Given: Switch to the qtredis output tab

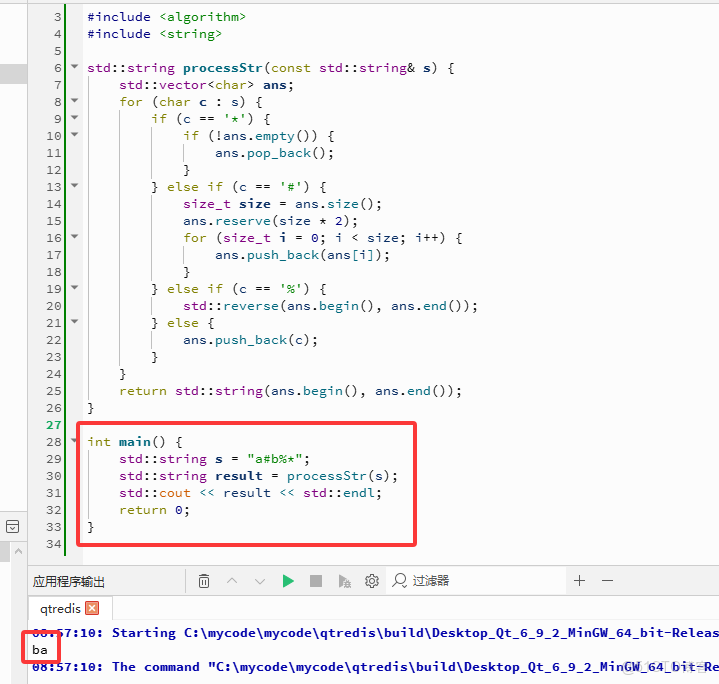Looking at the screenshot, I should click(x=61, y=608).
